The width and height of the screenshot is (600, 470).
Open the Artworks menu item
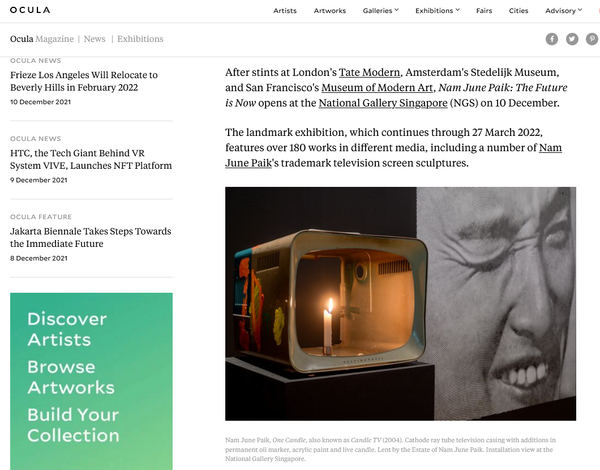[x=329, y=11]
